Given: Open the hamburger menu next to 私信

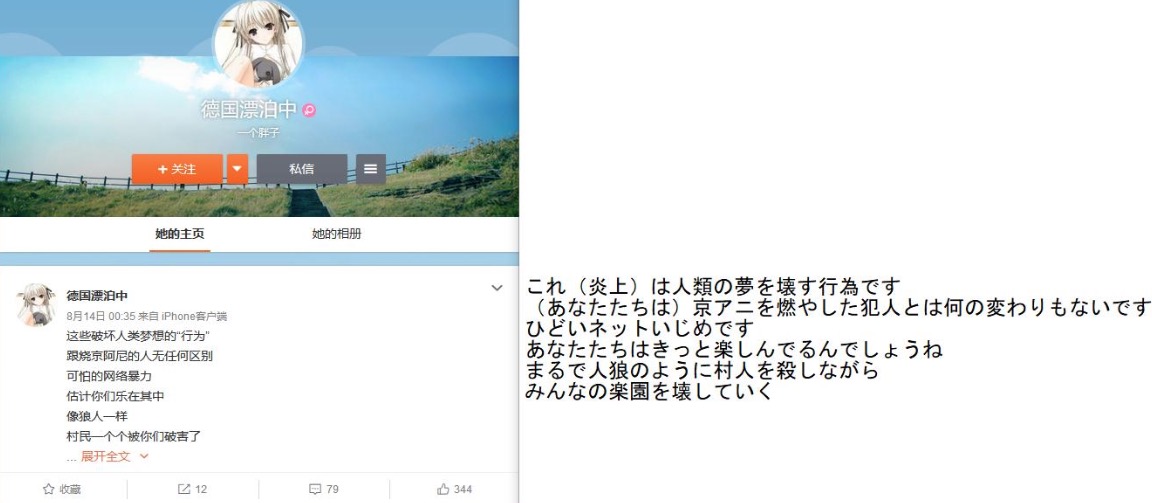Looking at the screenshot, I should coord(370,169).
